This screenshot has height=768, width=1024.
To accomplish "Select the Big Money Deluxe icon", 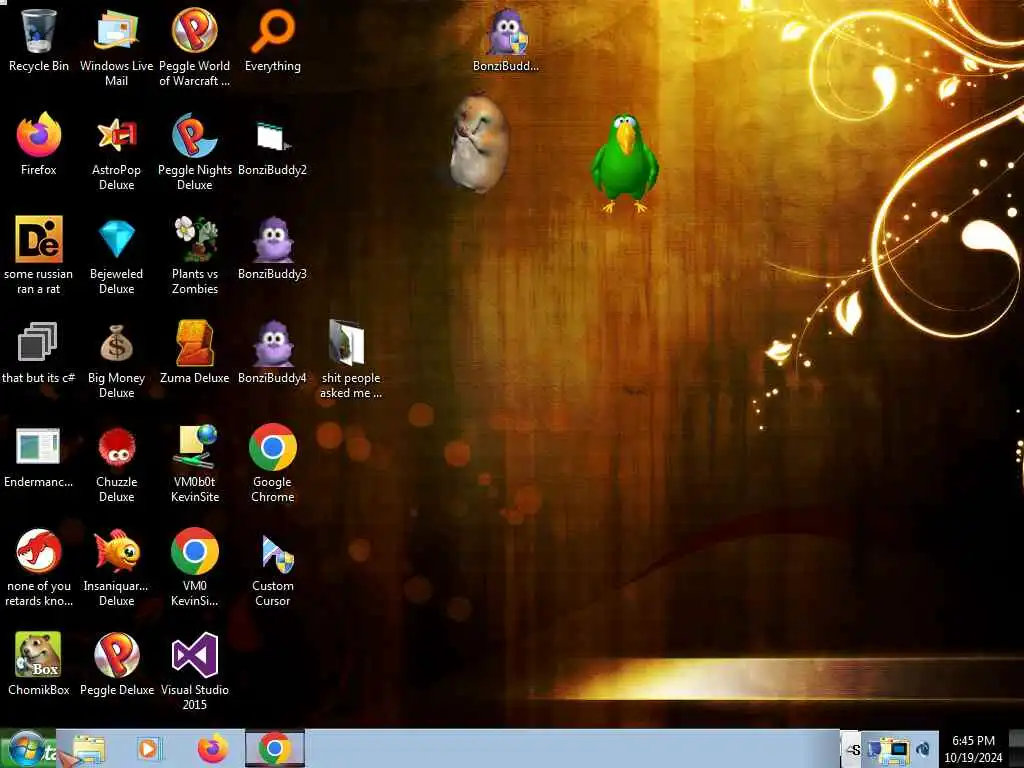I will click(116, 359).
